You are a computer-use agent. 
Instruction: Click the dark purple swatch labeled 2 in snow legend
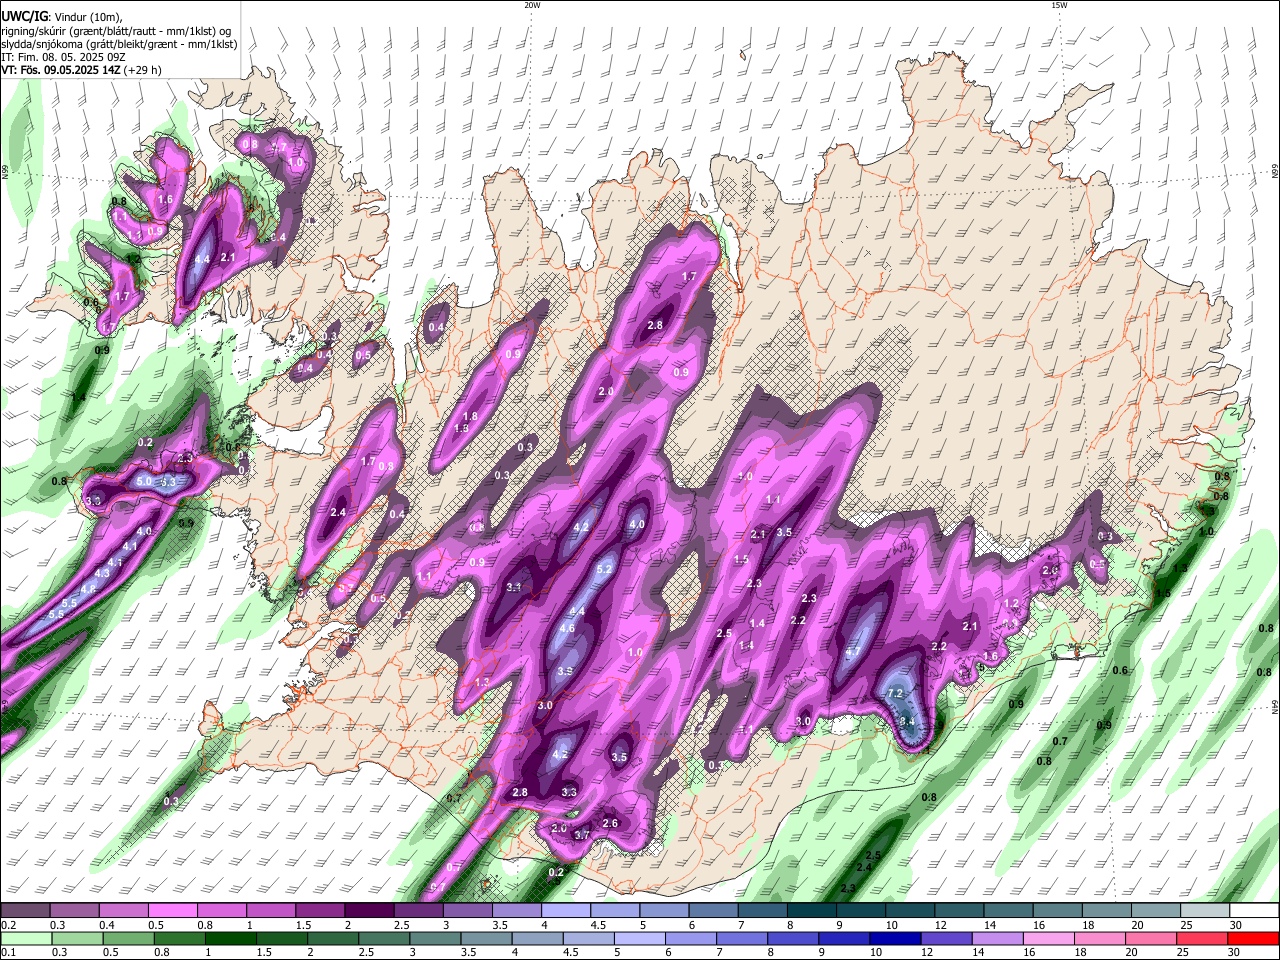[370, 911]
